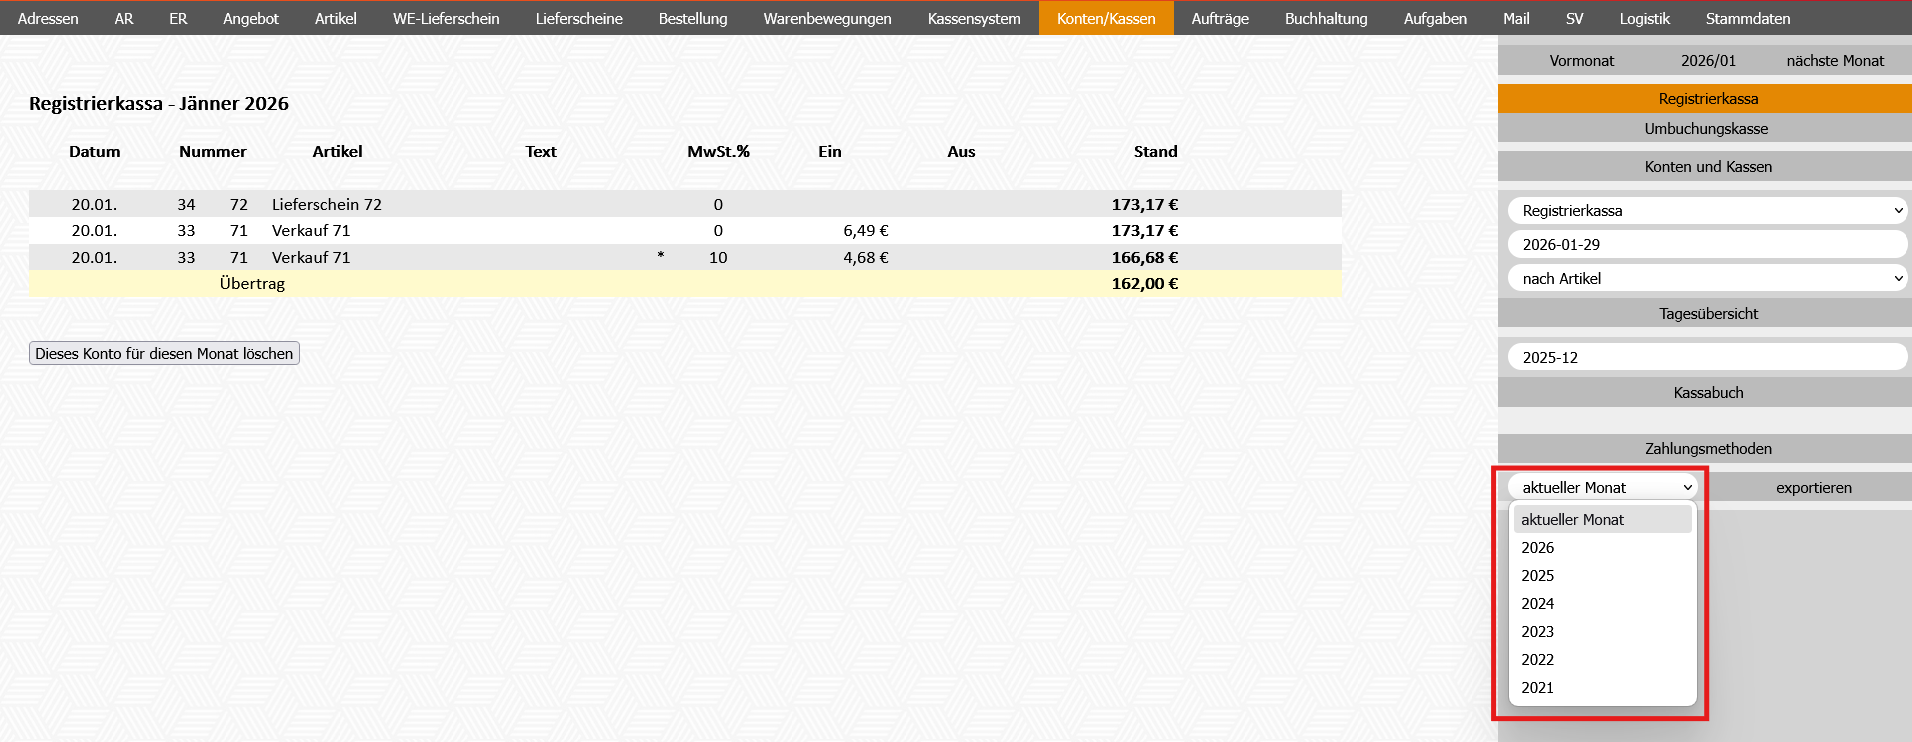Select Umbuchungskasse in the sidebar
The width and height of the screenshot is (1912, 742).
(1705, 129)
